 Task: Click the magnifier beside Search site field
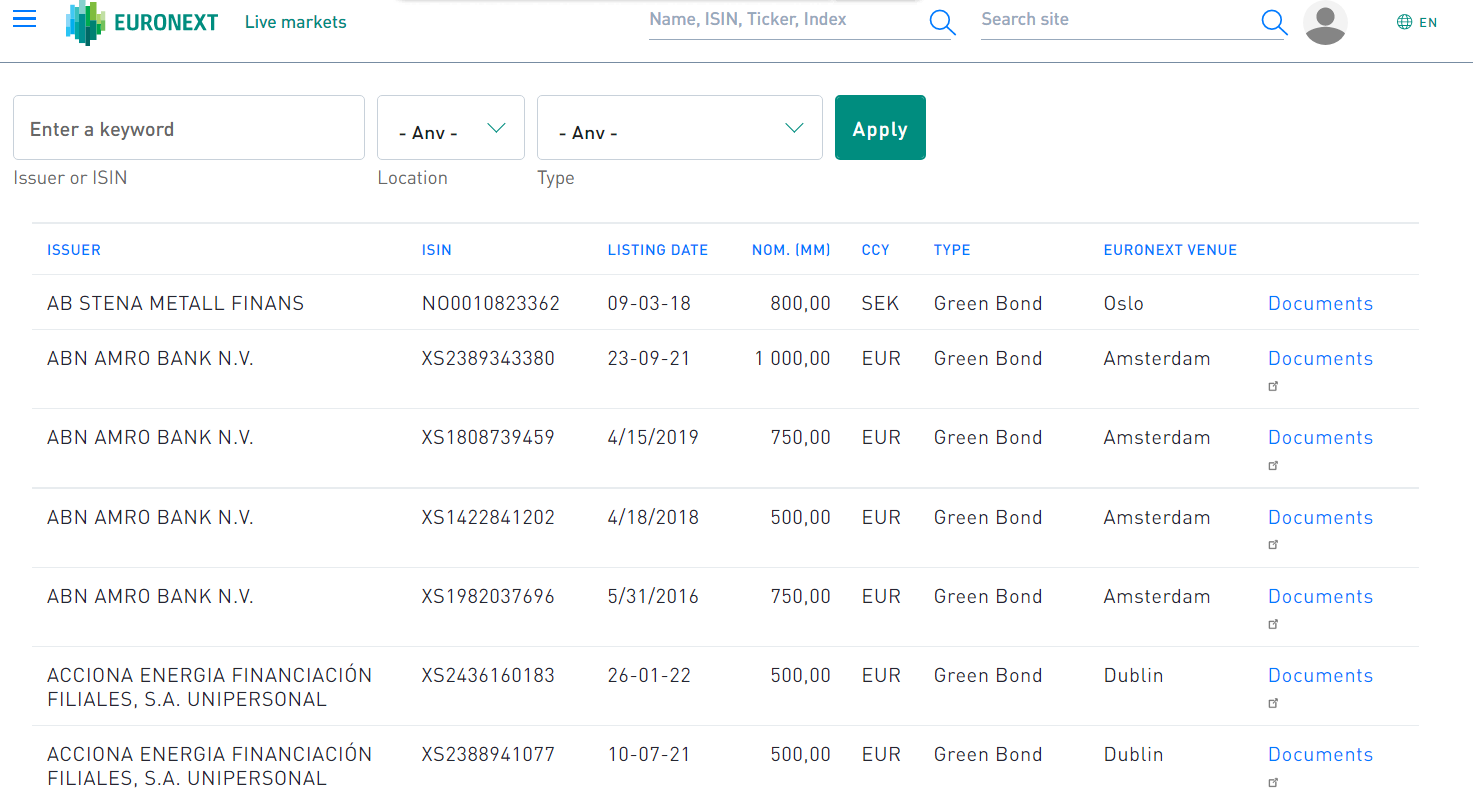tap(1273, 22)
